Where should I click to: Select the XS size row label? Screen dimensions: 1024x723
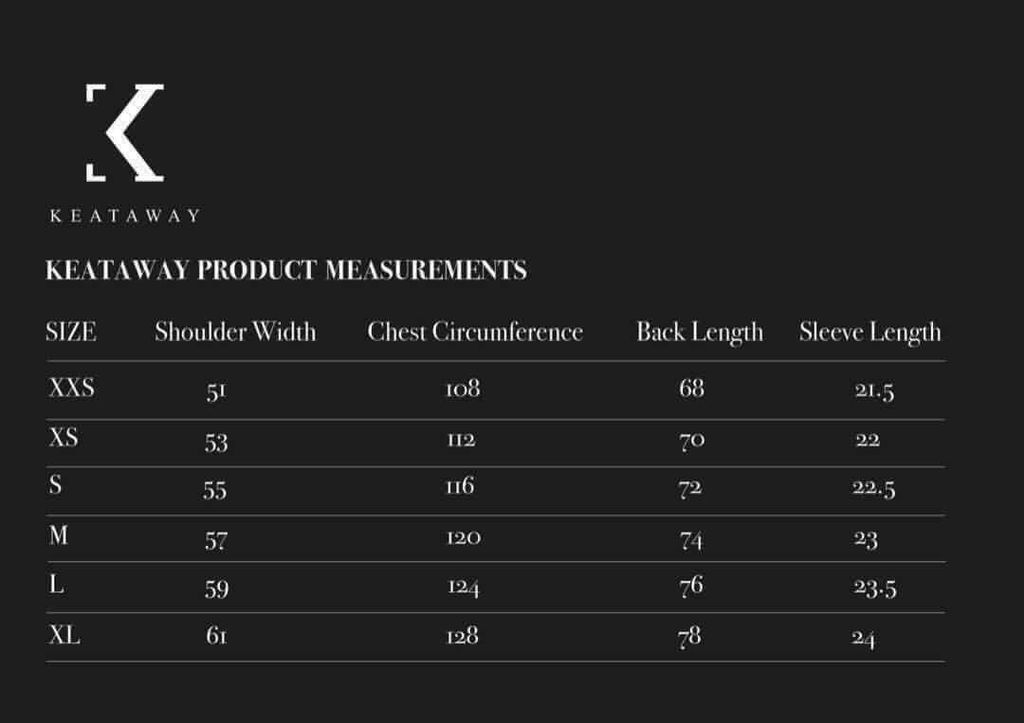coord(63,436)
